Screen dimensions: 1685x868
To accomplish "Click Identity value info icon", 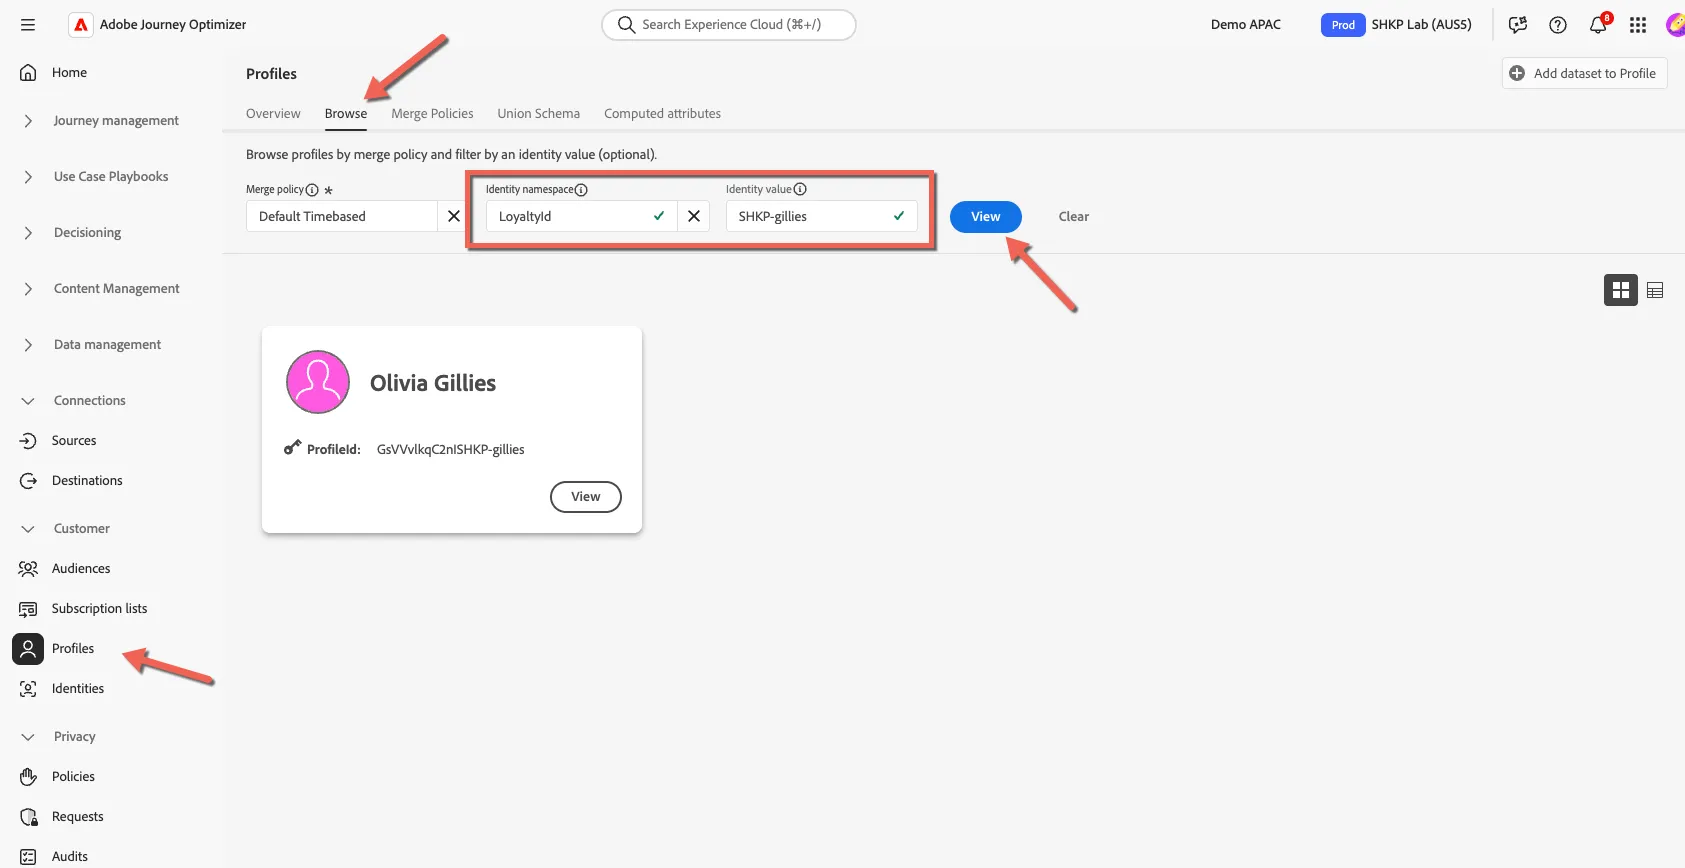I will pyautogui.click(x=800, y=189).
